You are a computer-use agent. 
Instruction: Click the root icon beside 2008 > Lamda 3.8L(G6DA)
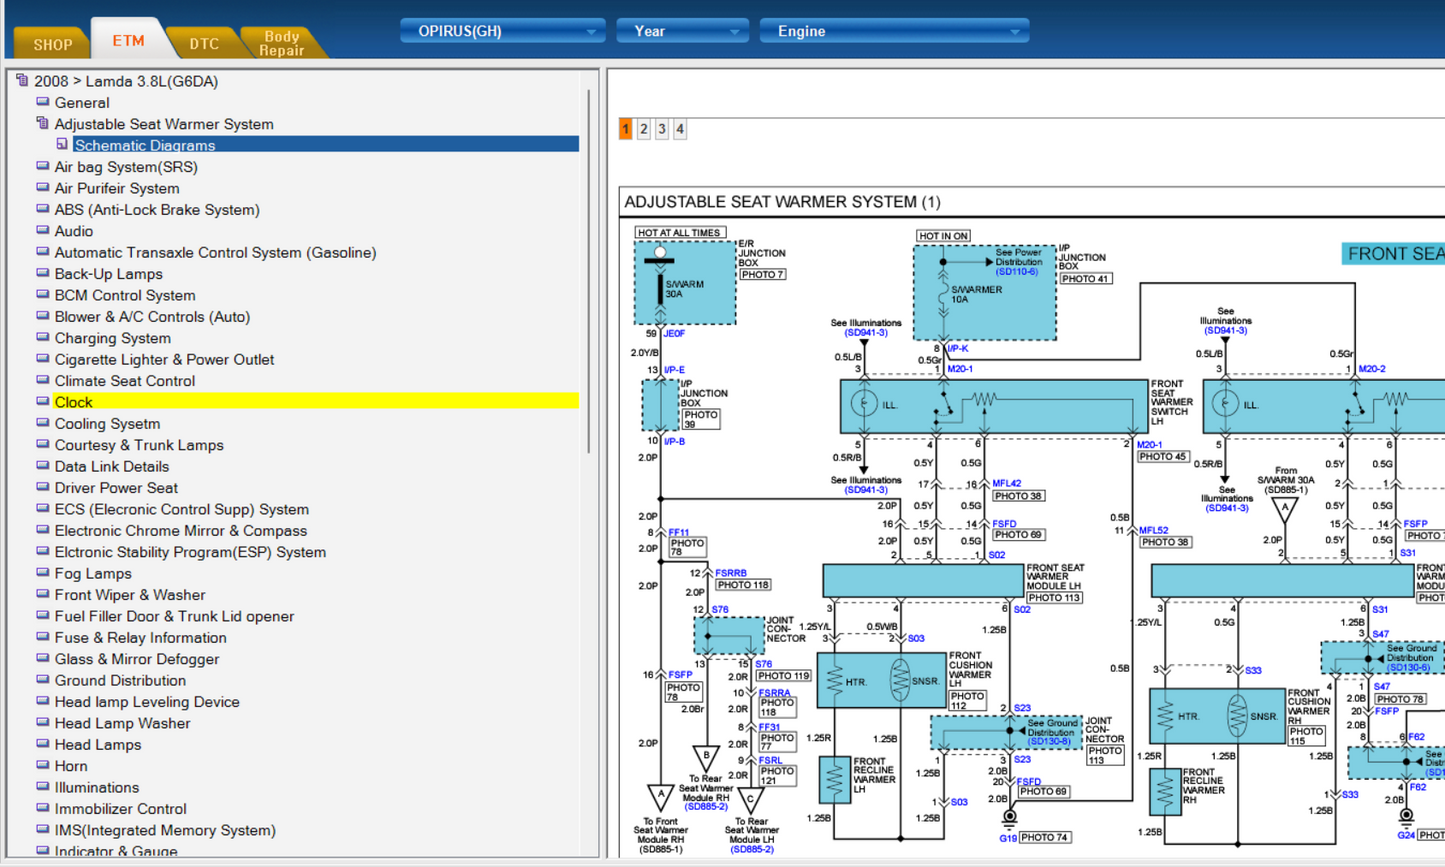click(x=22, y=80)
